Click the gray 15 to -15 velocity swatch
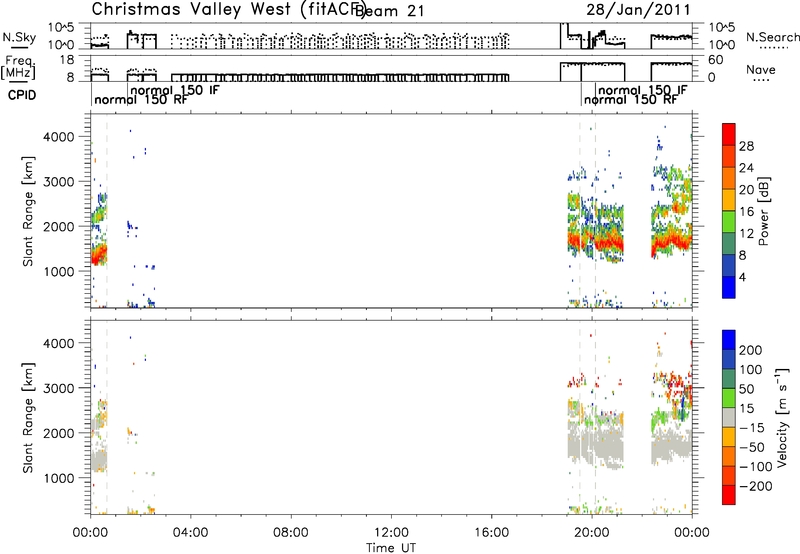 point(729,417)
